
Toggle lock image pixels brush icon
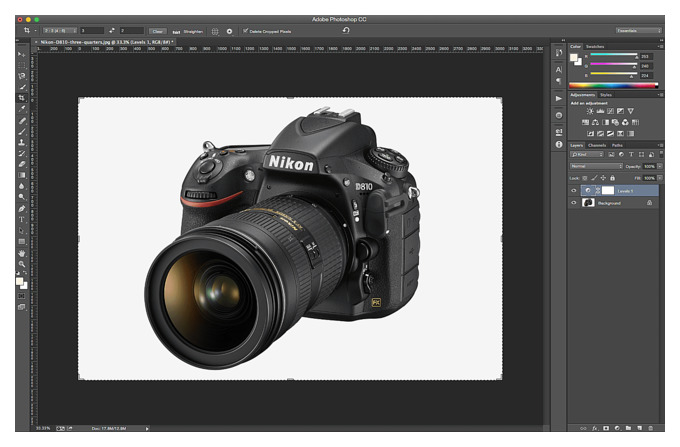594,178
